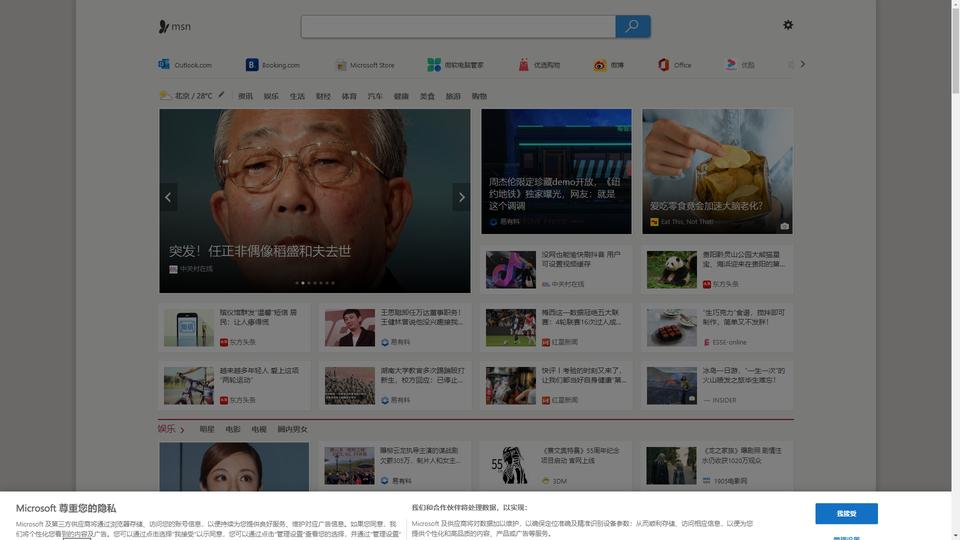
Task: Select the 汽车 navigation tab
Action: [x=375, y=96]
